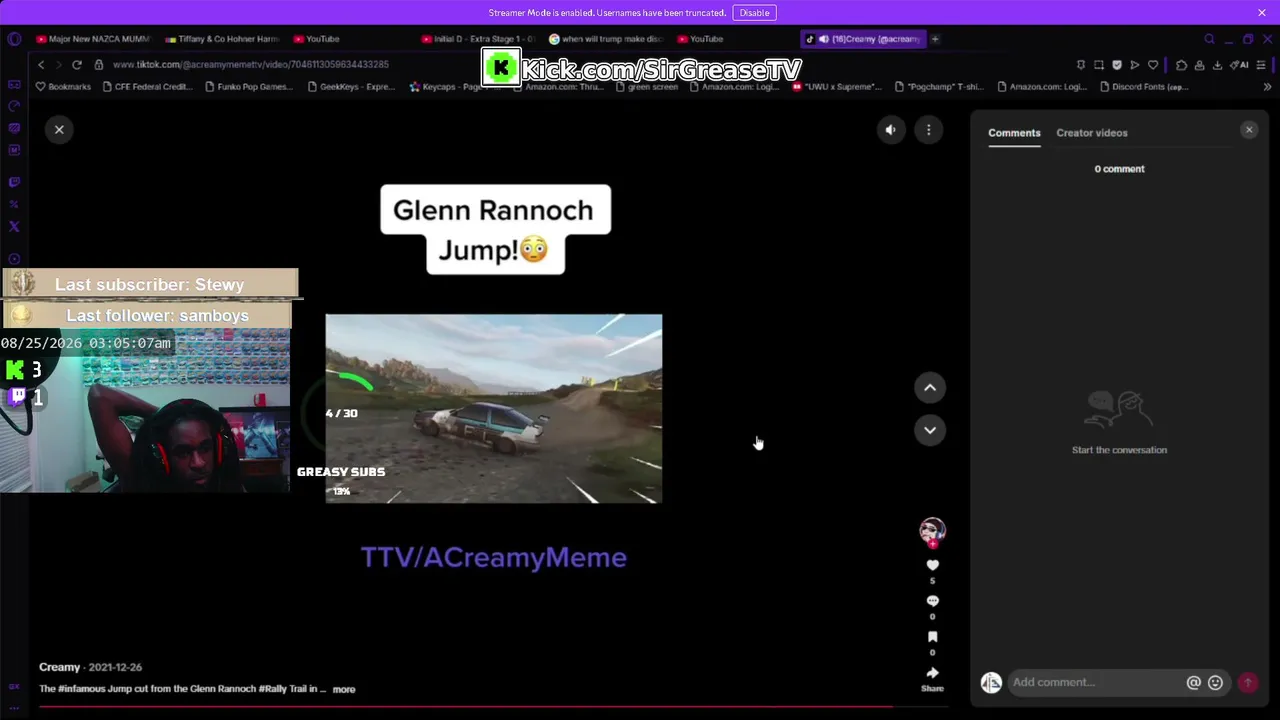Go to the next video with down arrow
This screenshot has width=1280, height=720.
930,430
